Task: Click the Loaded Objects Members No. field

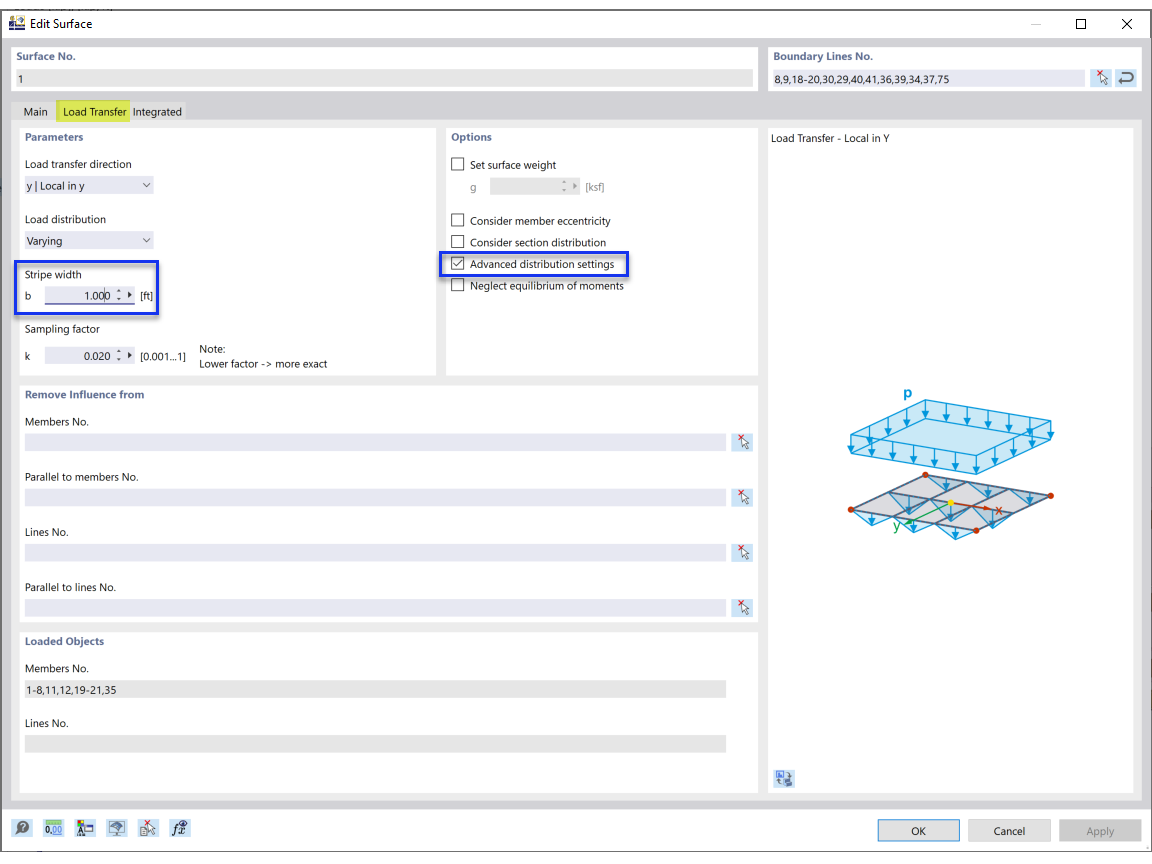Action: 375,688
